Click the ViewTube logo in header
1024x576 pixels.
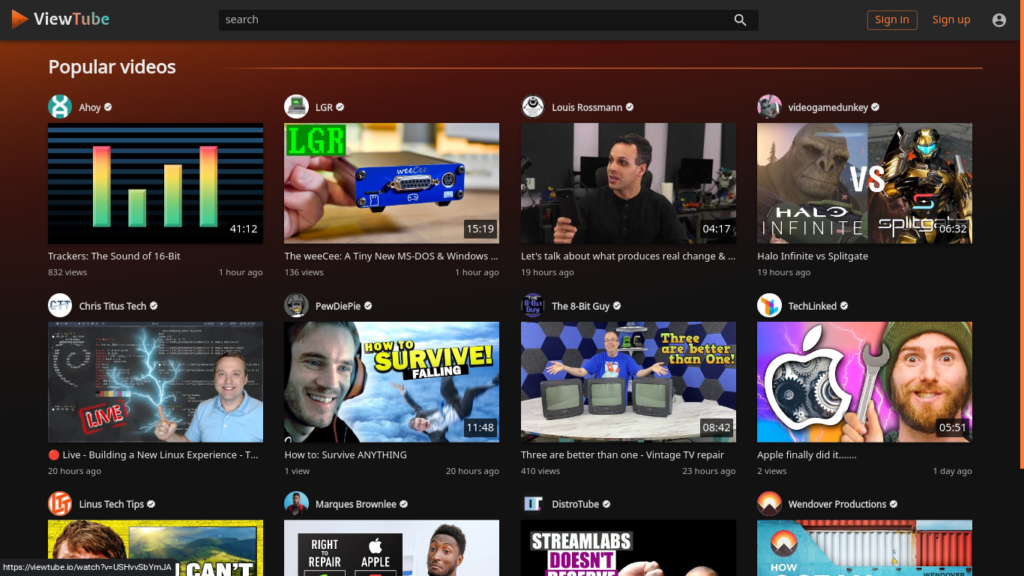click(x=60, y=19)
